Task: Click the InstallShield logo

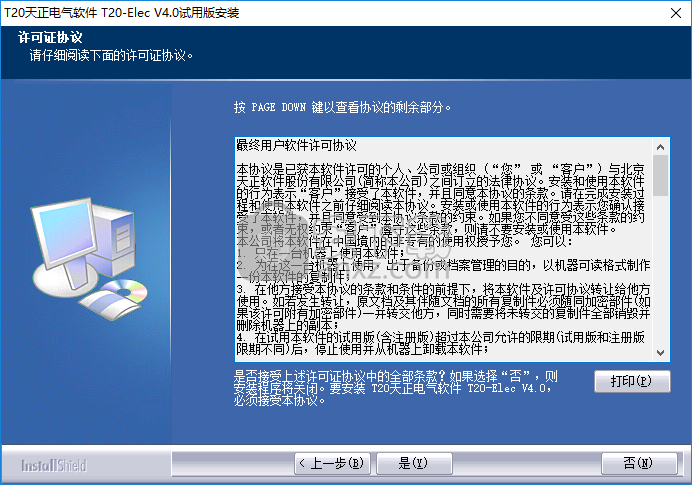Action: click(54, 466)
